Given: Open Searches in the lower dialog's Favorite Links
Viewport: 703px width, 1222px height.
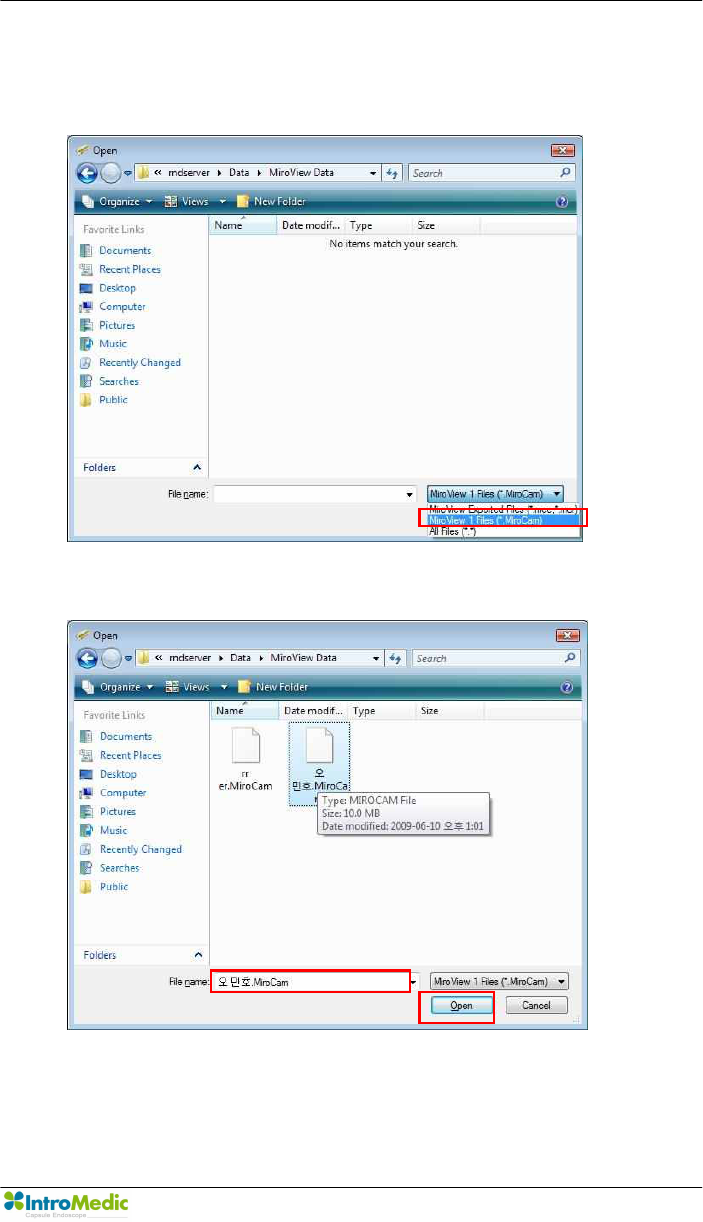Looking at the screenshot, I should [x=119, y=868].
